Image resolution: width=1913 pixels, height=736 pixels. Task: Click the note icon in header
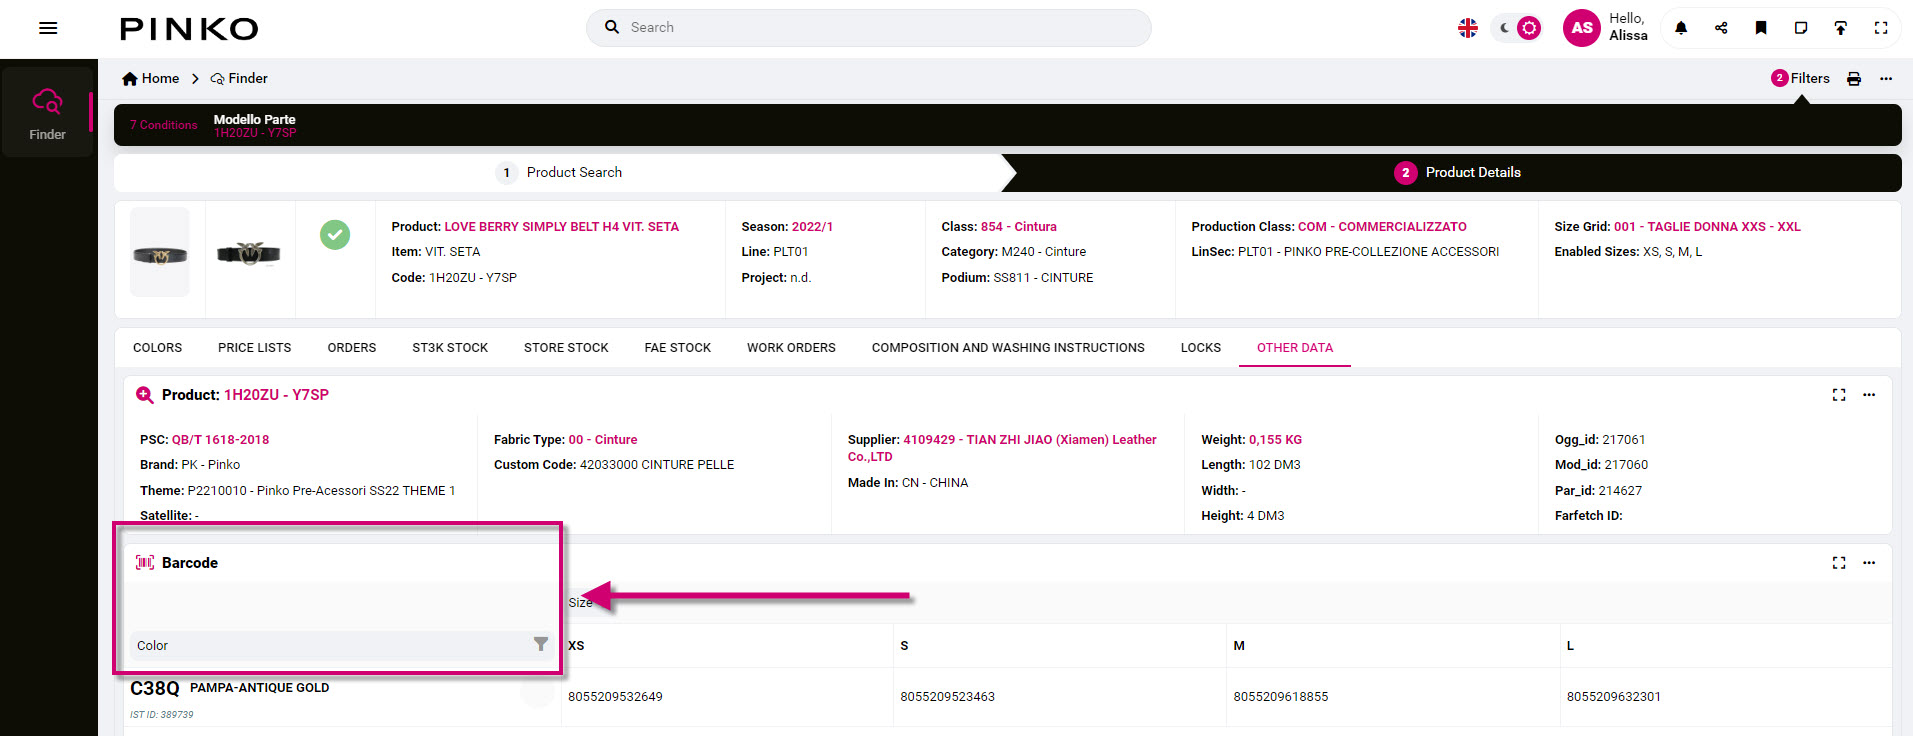click(x=1801, y=28)
